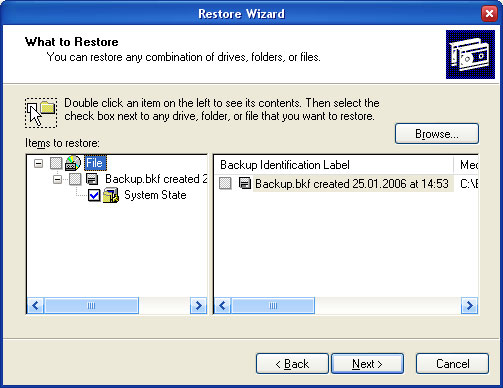Click the checkbox-and-folder hint icon

tap(41, 113)
